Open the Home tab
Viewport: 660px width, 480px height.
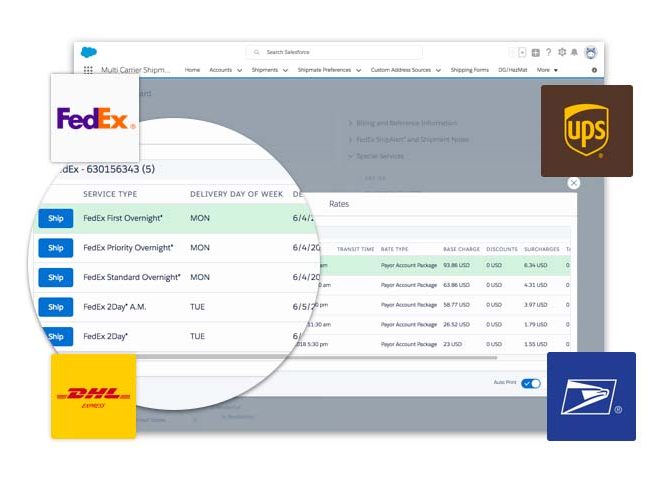pos(192,70)
